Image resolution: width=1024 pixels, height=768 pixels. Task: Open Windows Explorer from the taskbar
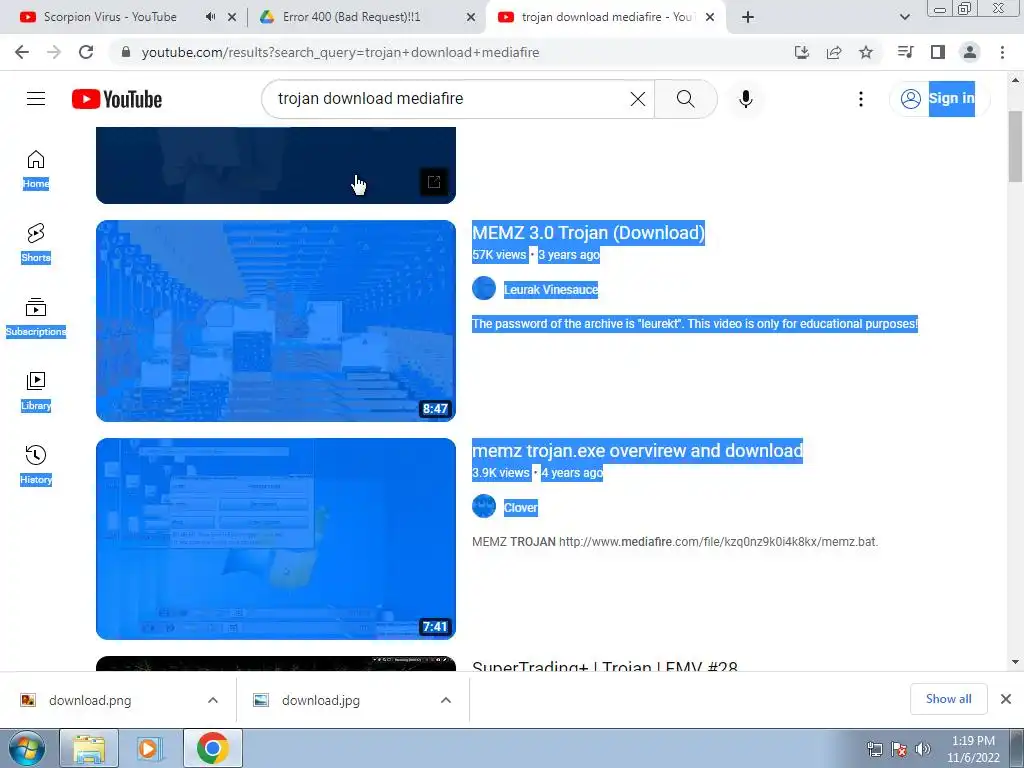pyautogui.click(x=89, y=748)
